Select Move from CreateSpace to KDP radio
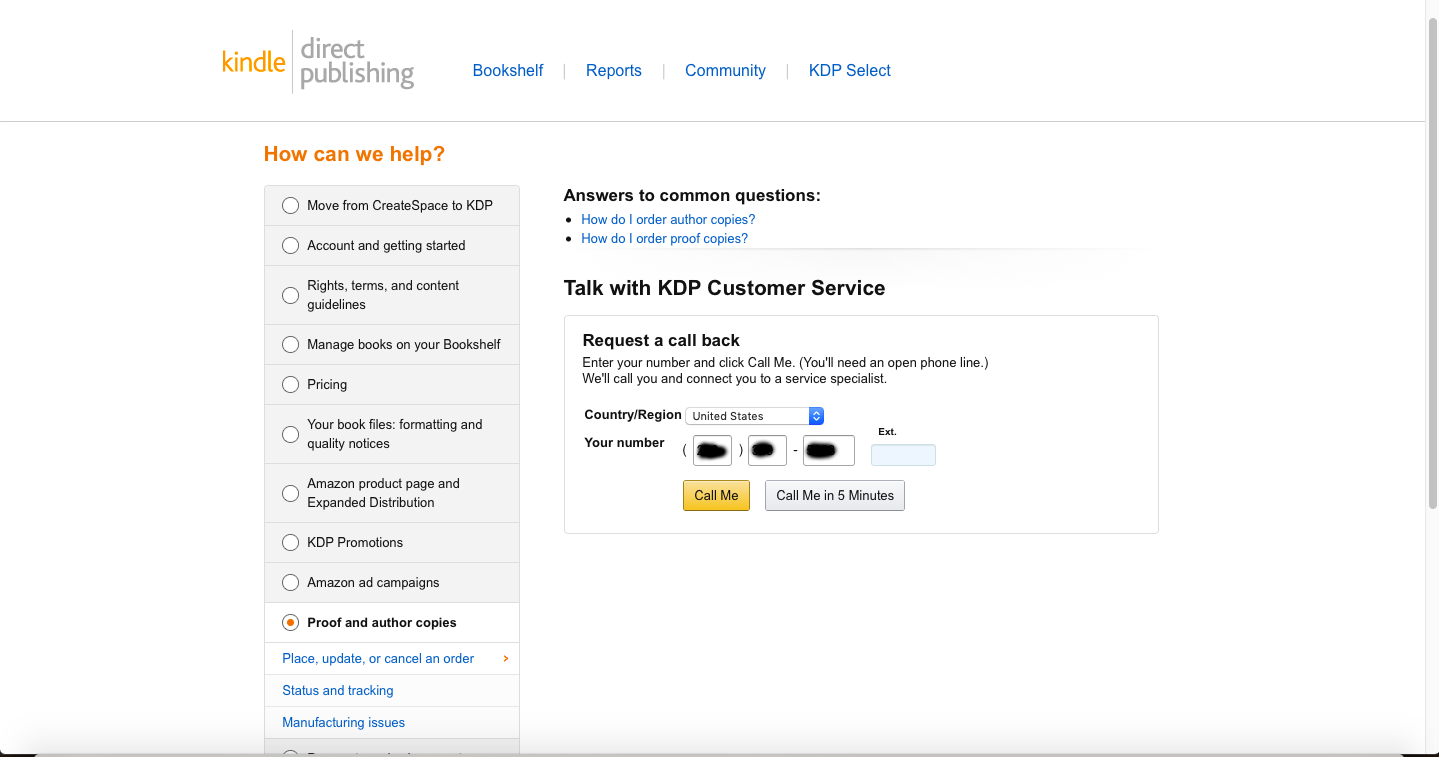The image size is (1439, 757). click(x=291, y=206)
